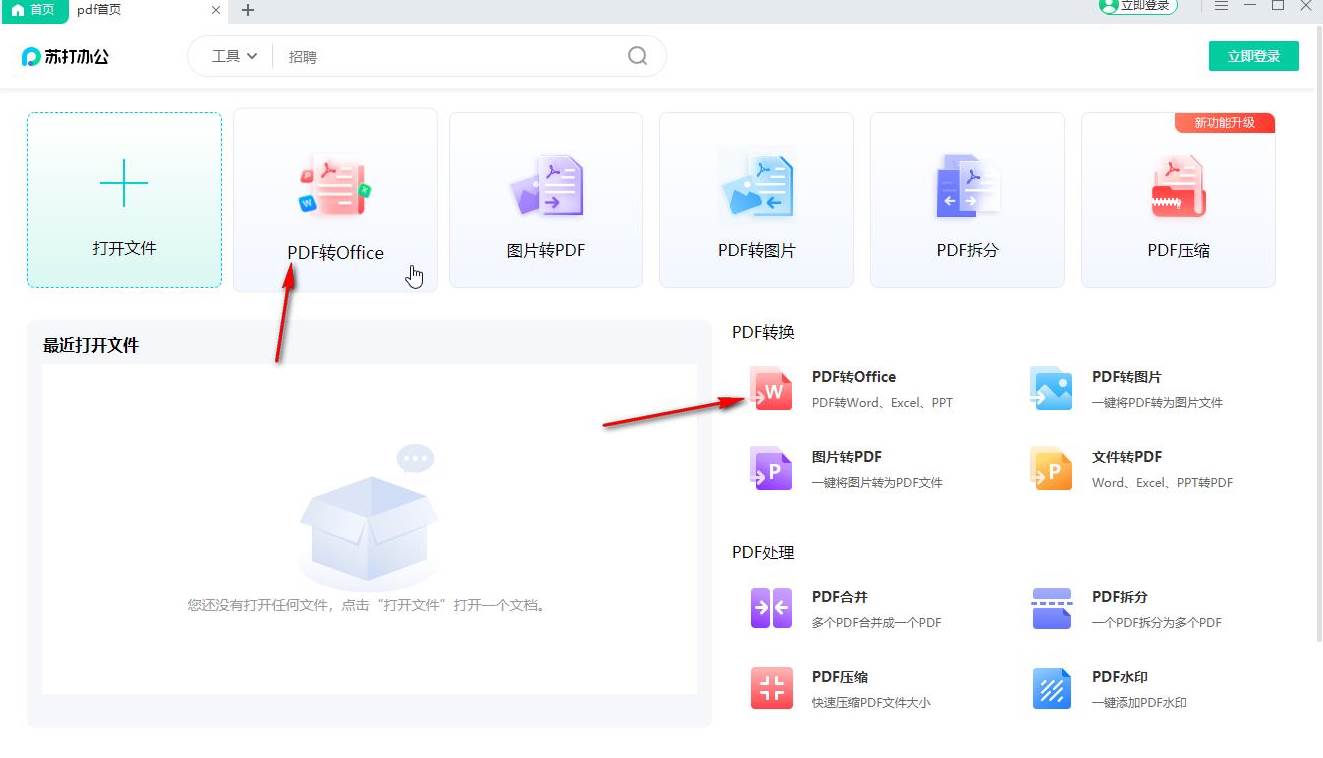The image size is (1323, 758).
Task: Click the PDF转Office text in conversion list
Action: (x=854, y=377)
